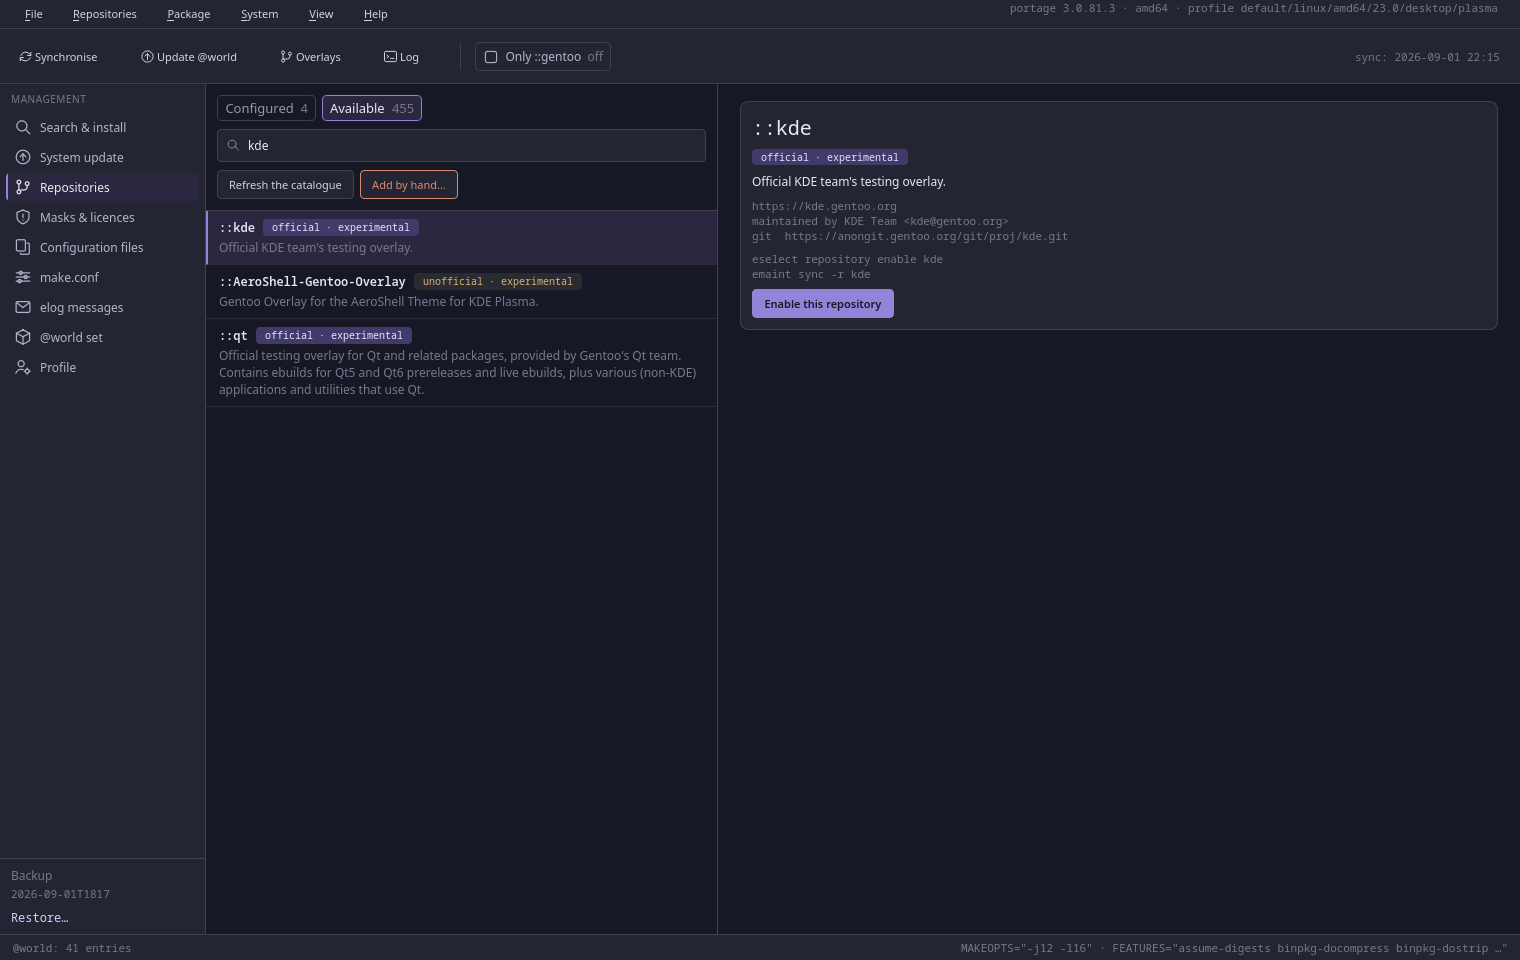This screenshot has width=1520, height=960.
Task: Open Configuration files in sidebar
Action: [x=103, y=247]
